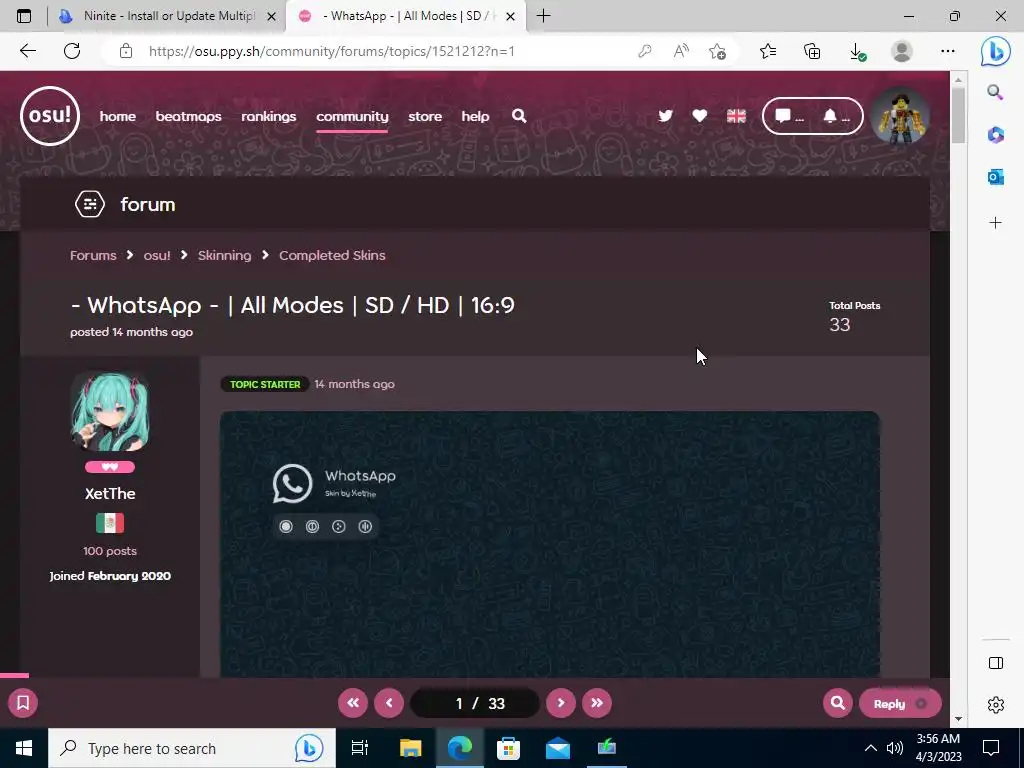
Task: Click the WhatsApp skin banner image
Action: pos(550,544)
